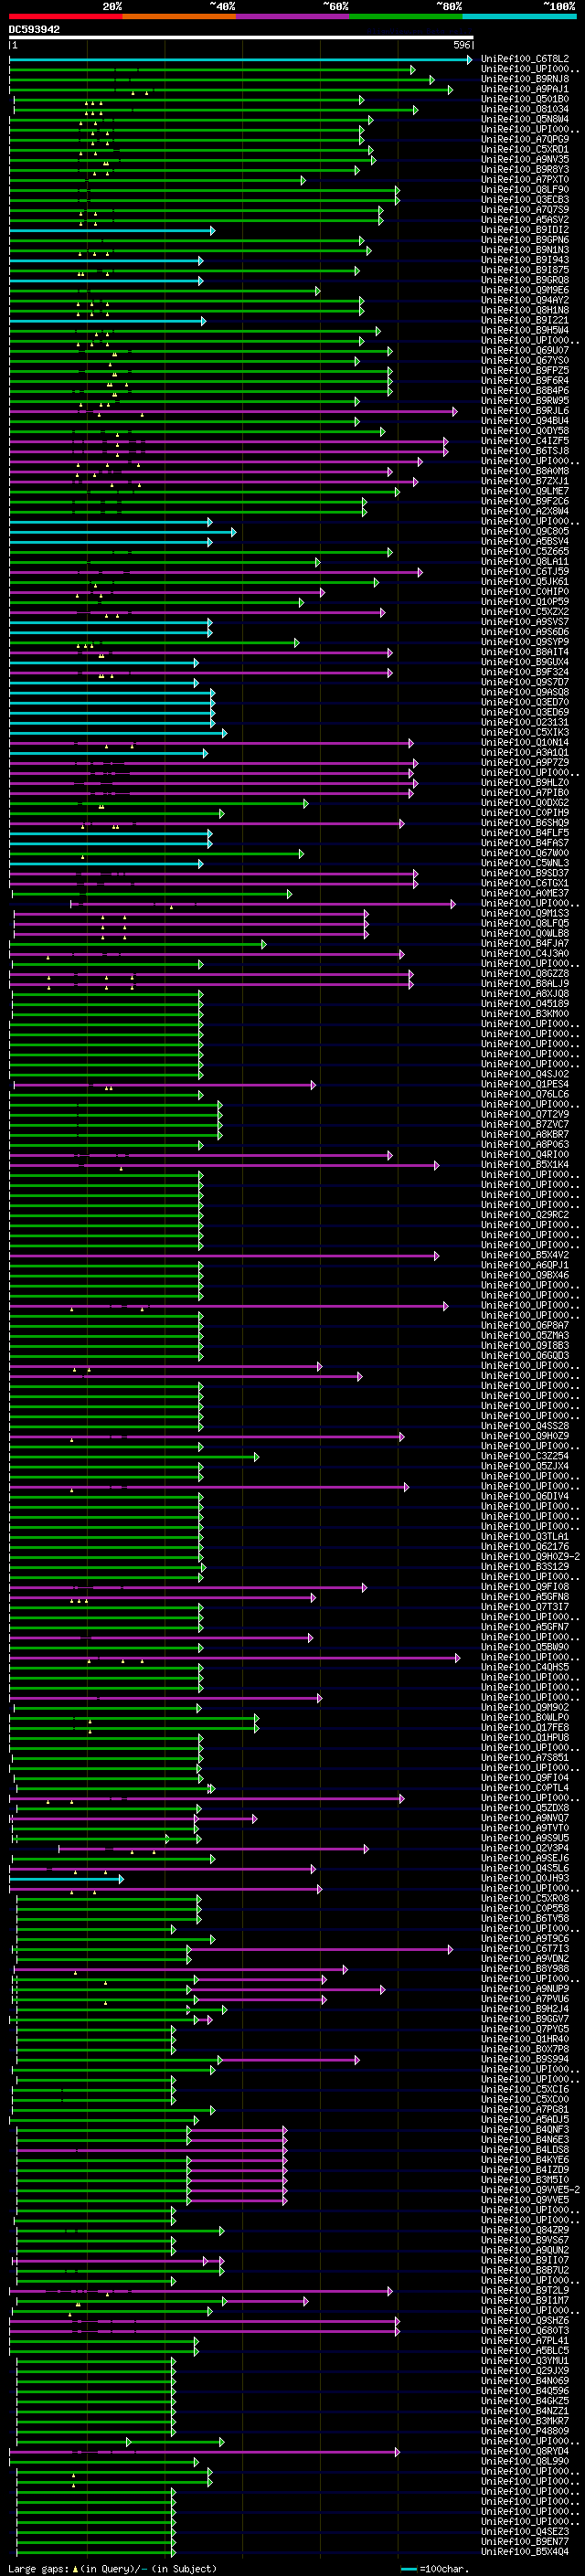
Task: Click the UniRef100_Q10N14 label
Action: pos(525,743)
